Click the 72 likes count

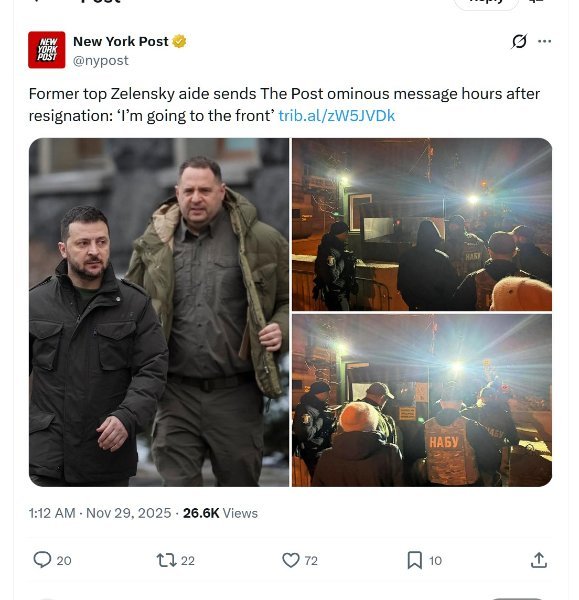(x=311, y=561)
